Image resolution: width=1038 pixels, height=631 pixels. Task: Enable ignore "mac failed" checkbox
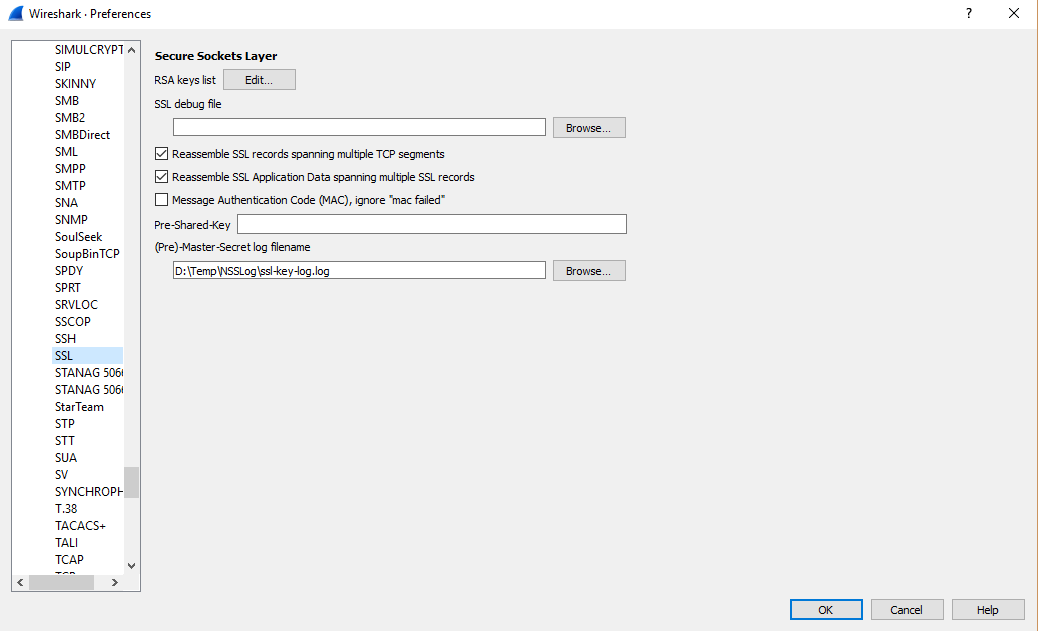click(x=162, y=200)
